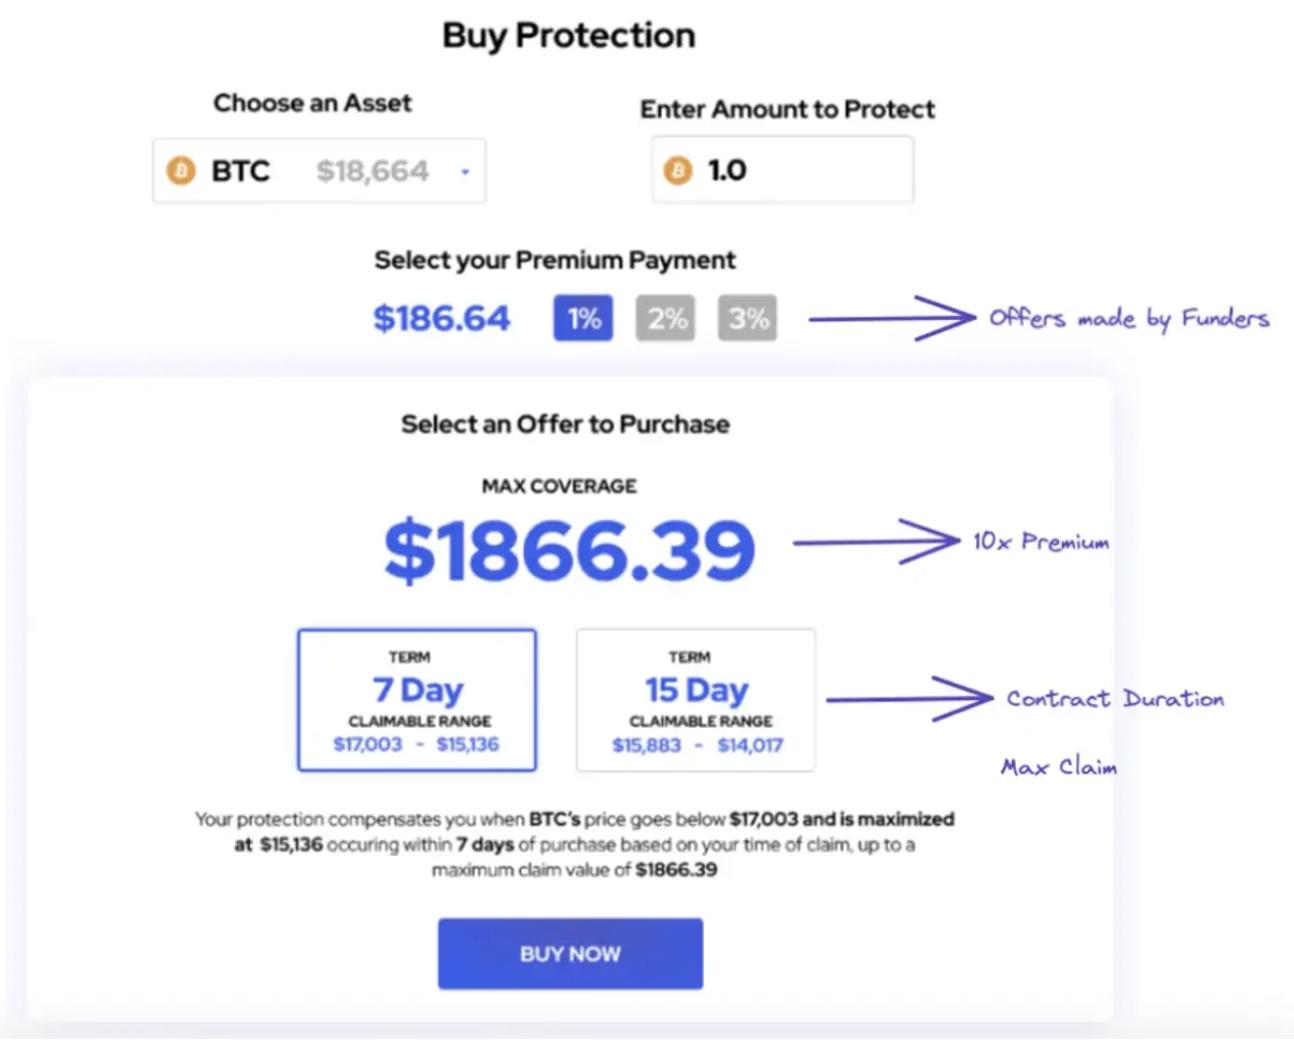This screenshot has height=1062, width=1294.
Task: Choose the 7 Day term offer
Action: 416,699
